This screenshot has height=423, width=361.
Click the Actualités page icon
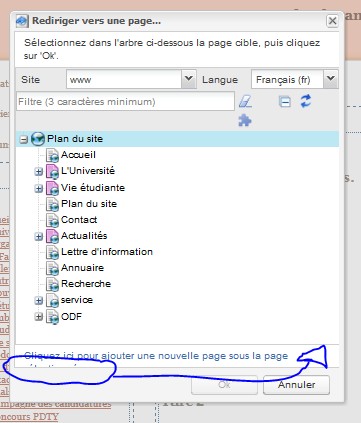click(x=52, y=236)
